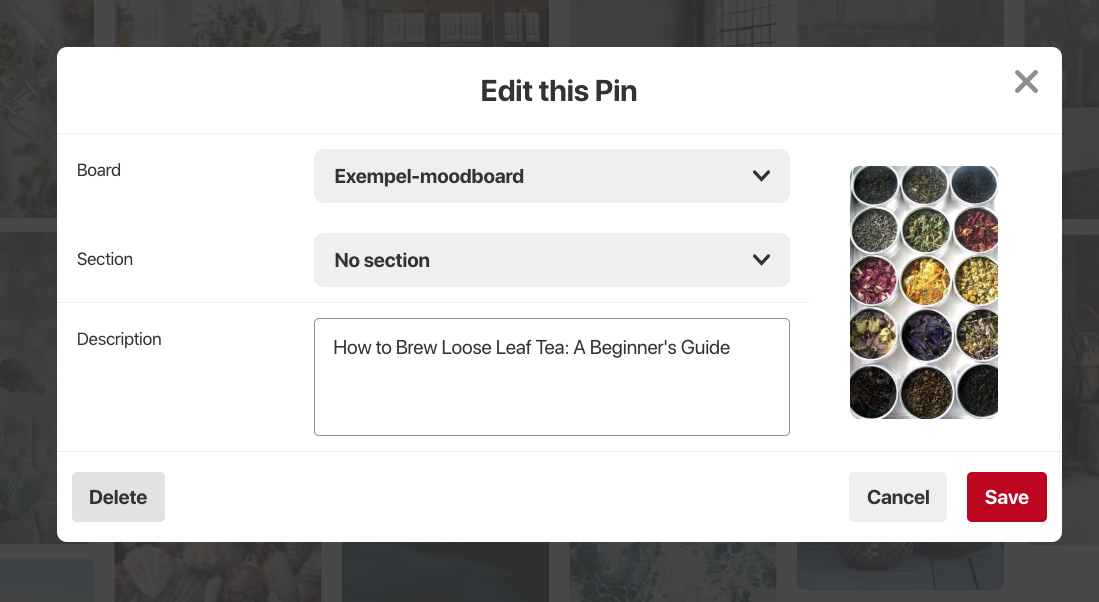
Task: Focus the Description text box
Action: coord(552,377)
